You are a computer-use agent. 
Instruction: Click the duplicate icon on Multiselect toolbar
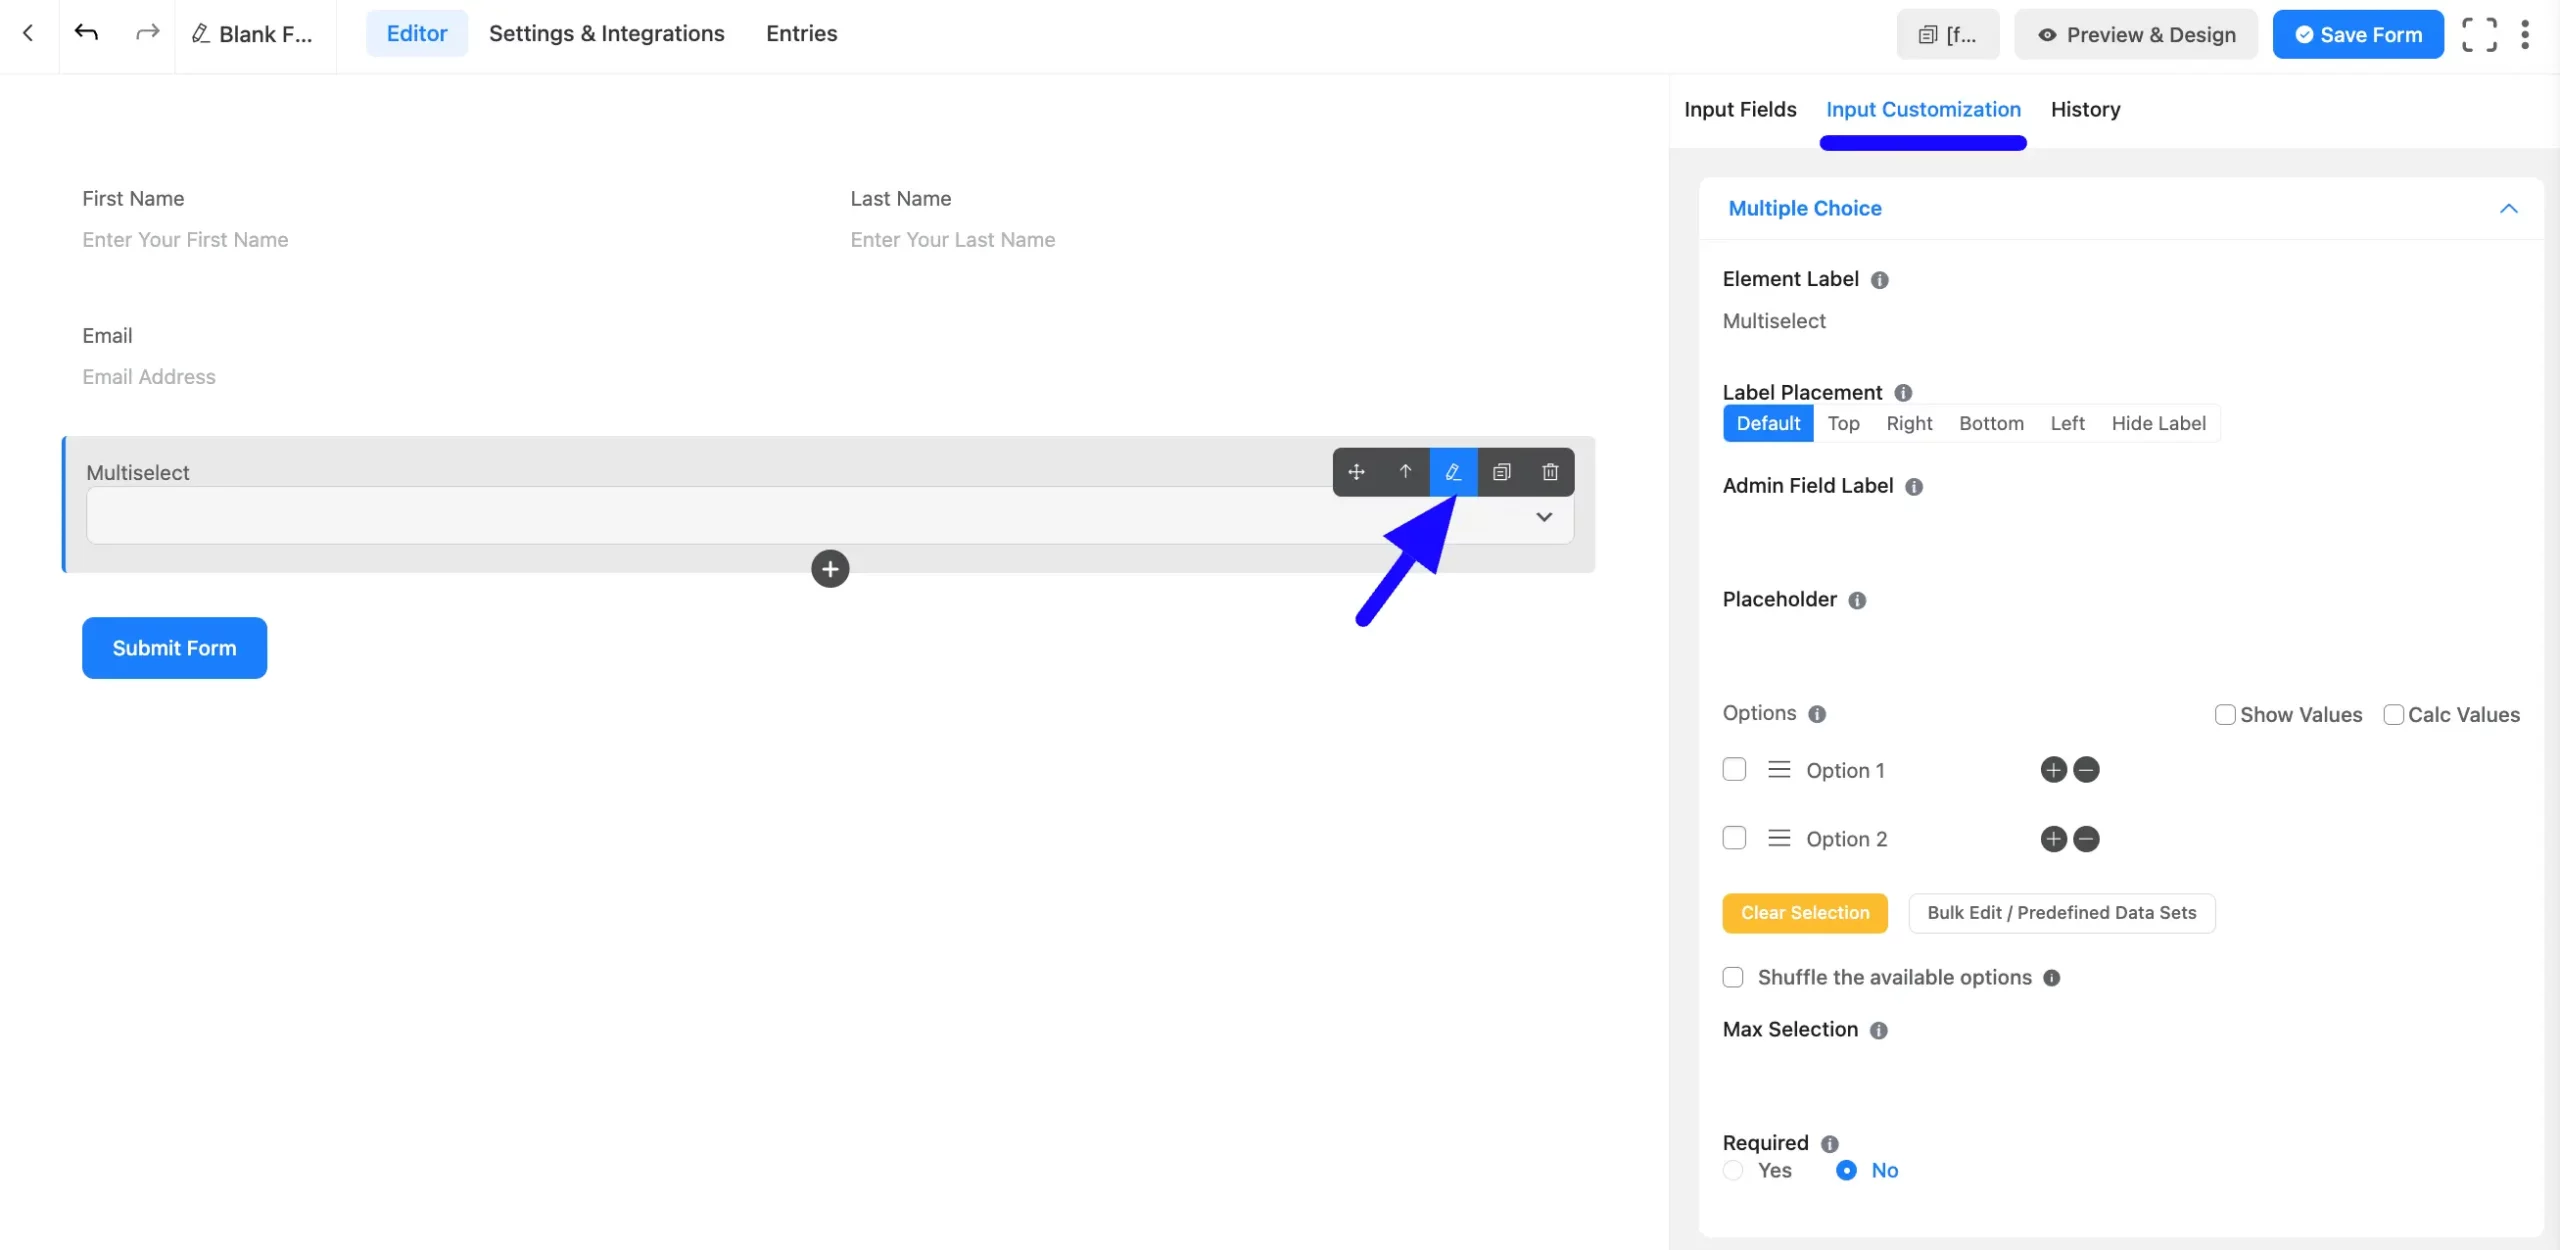1501,472
